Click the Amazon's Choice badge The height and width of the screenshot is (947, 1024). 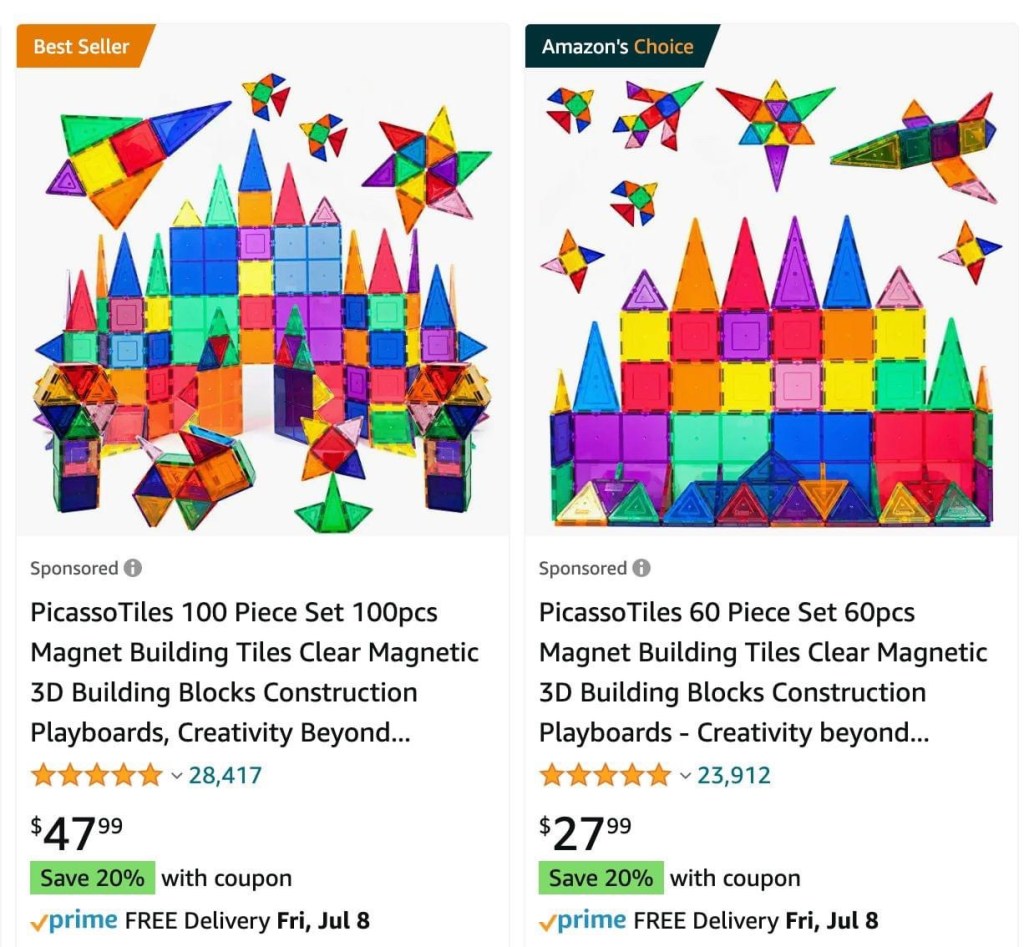pos(617,46)
